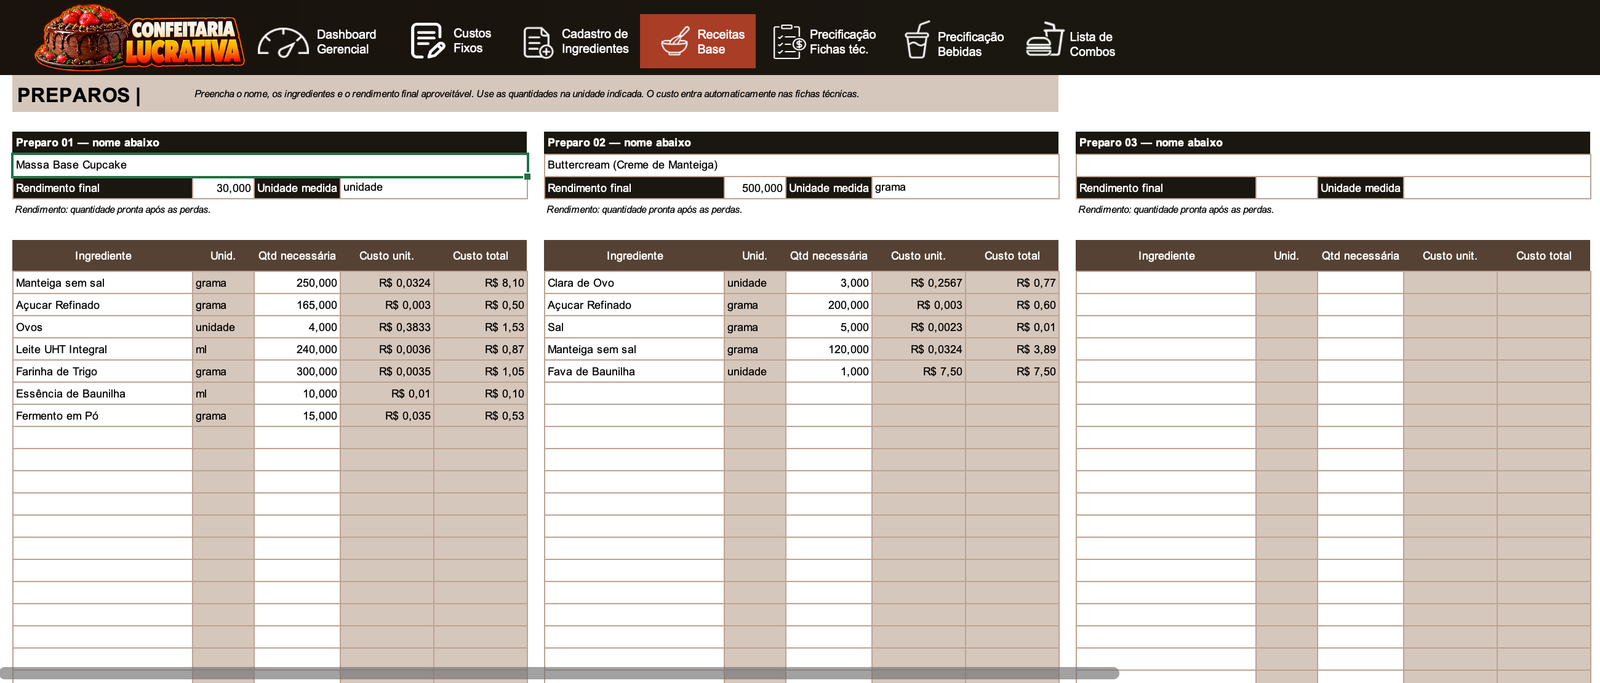Click the 'R$ 0,0036' unit cost cell
Screen dimensions: 1600x683
[387, 349]
